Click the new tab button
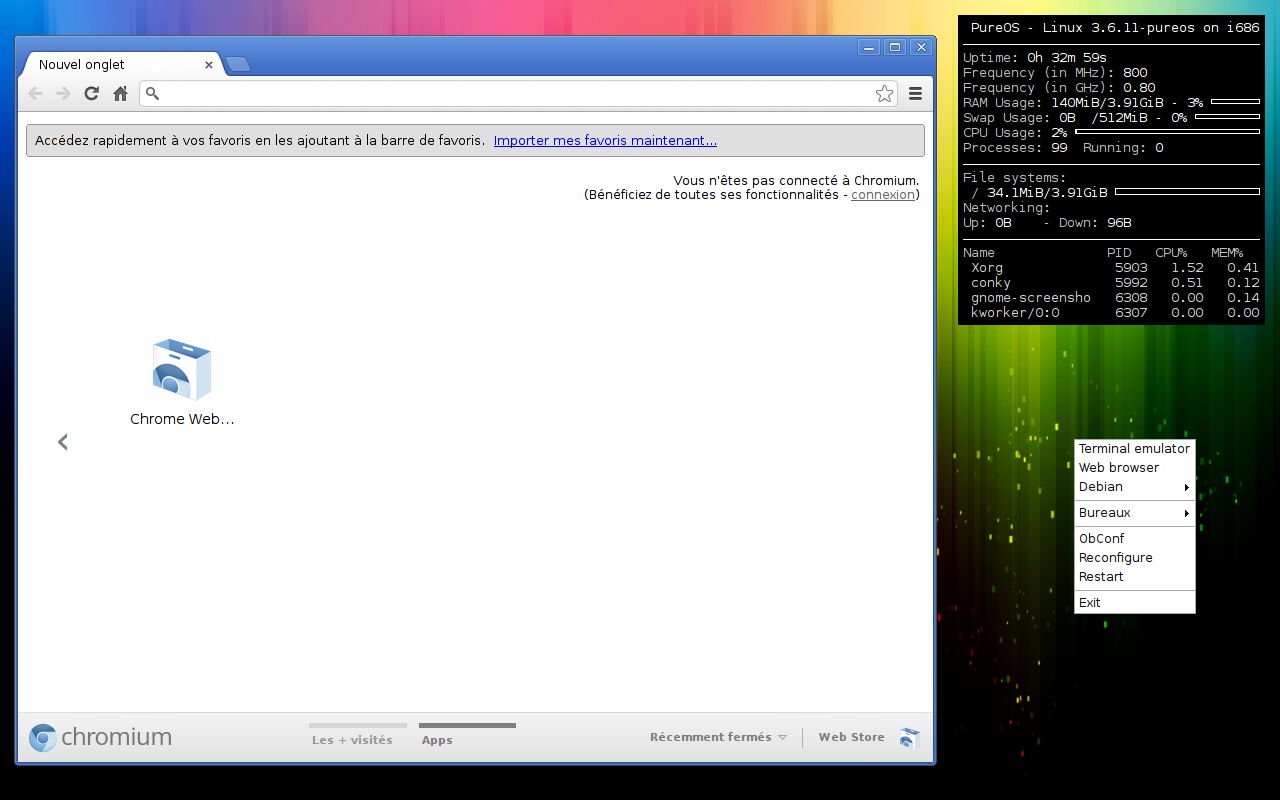1280x800 pixels. [237, 65]
